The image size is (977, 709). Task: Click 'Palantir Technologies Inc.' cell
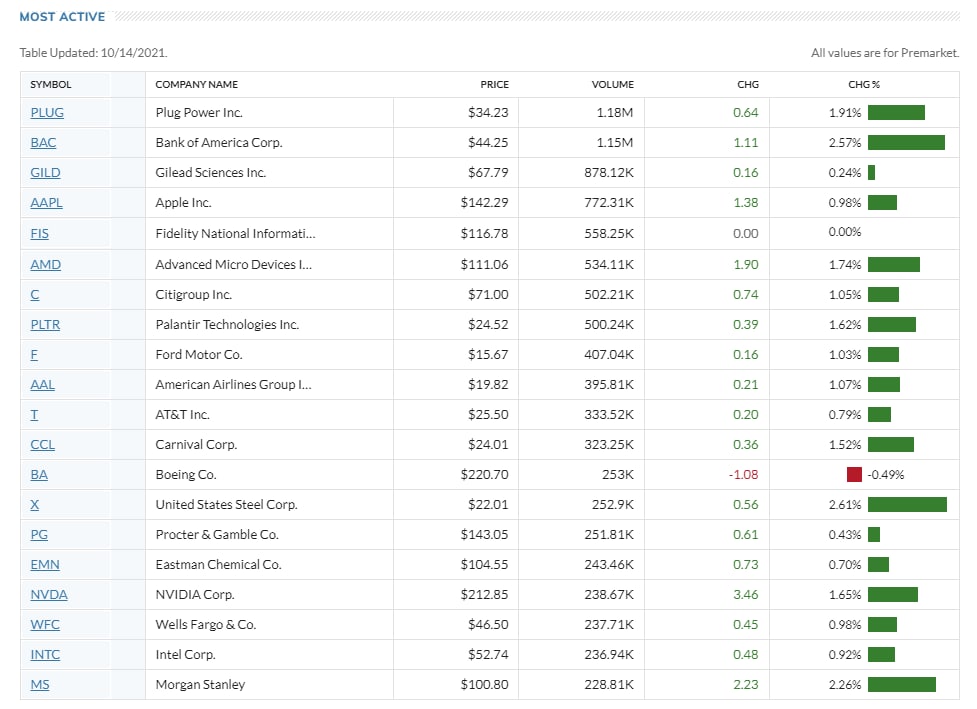[227, 325]
